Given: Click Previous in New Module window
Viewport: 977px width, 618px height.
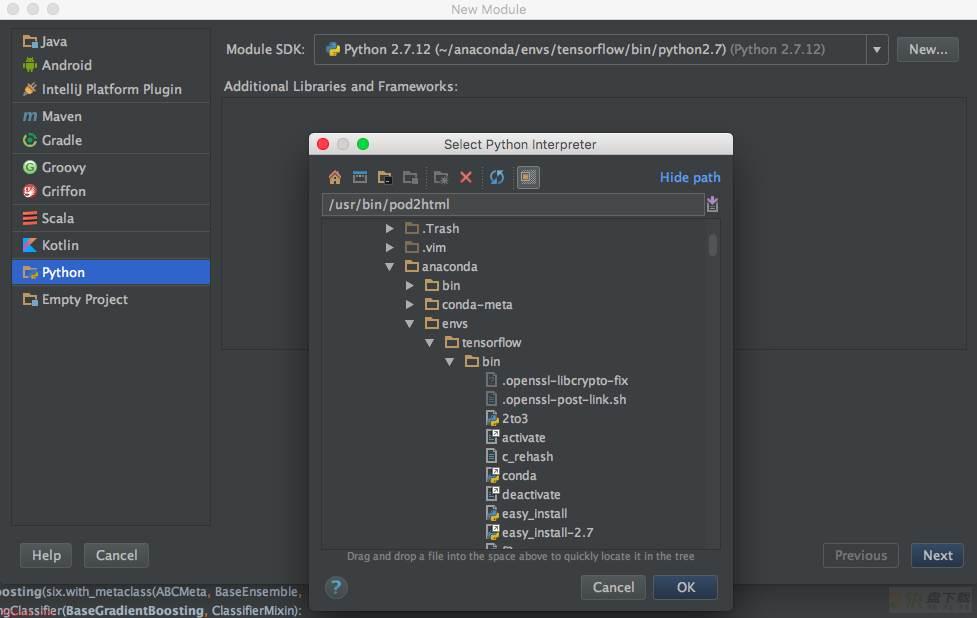Looking at the screenshot, I should (x=860, y=555).
